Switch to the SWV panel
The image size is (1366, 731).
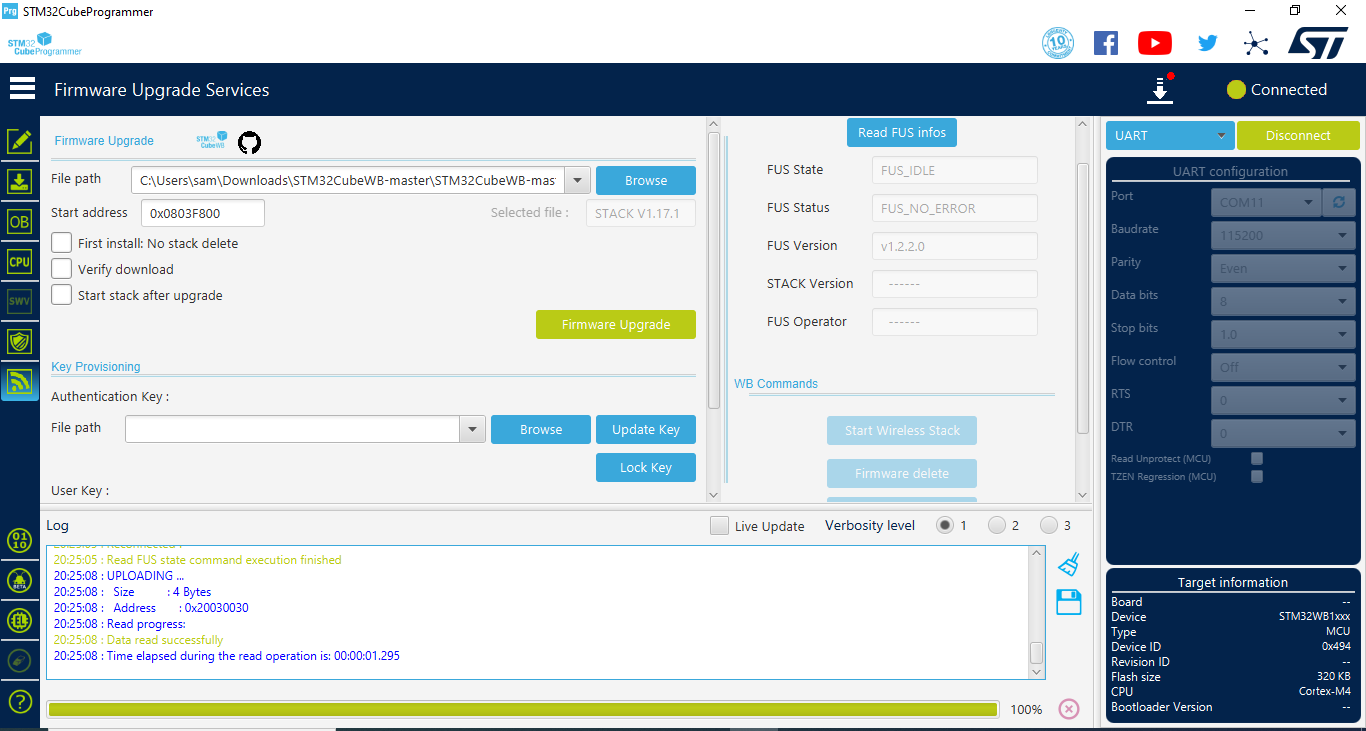(19, 301)
